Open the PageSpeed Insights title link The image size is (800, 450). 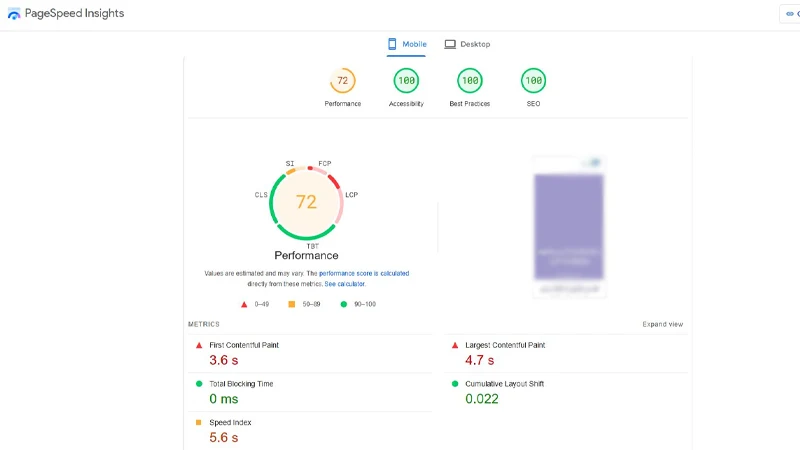(74, 13)
